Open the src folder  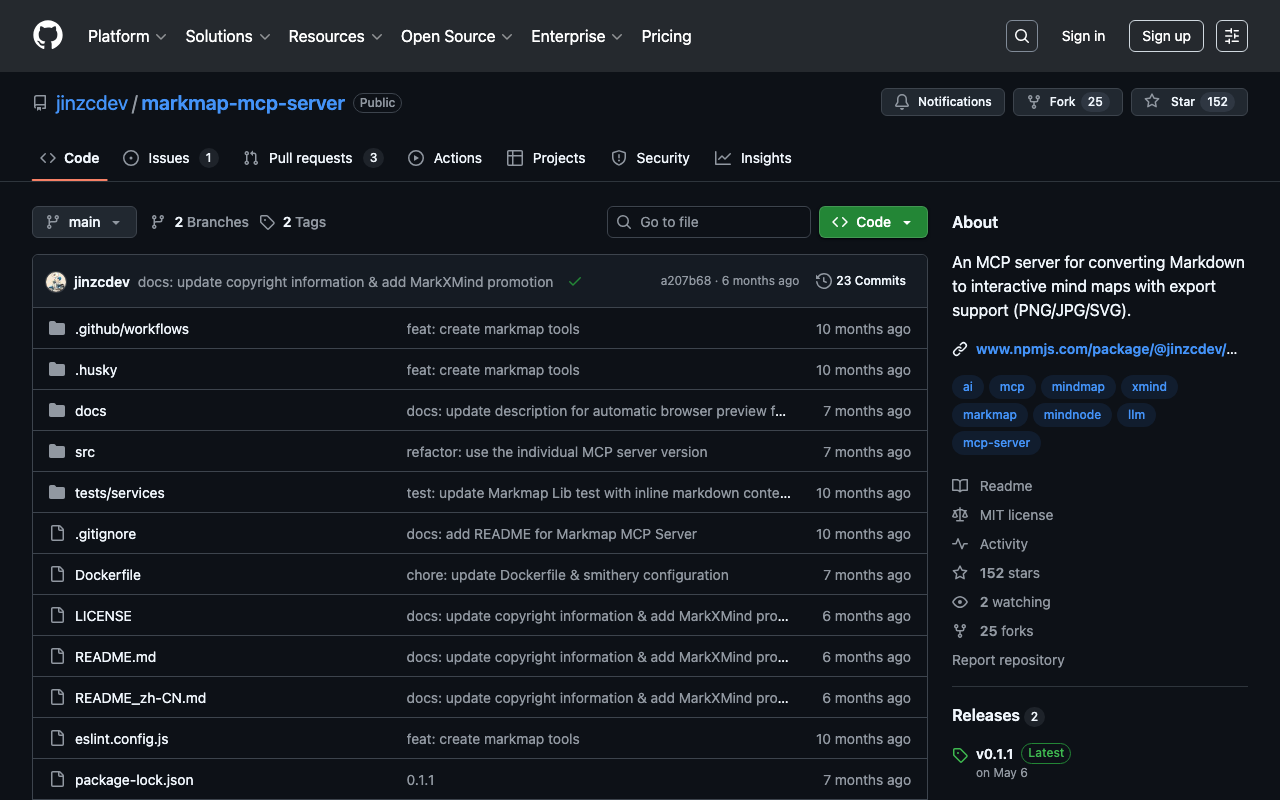click(85, 452)
